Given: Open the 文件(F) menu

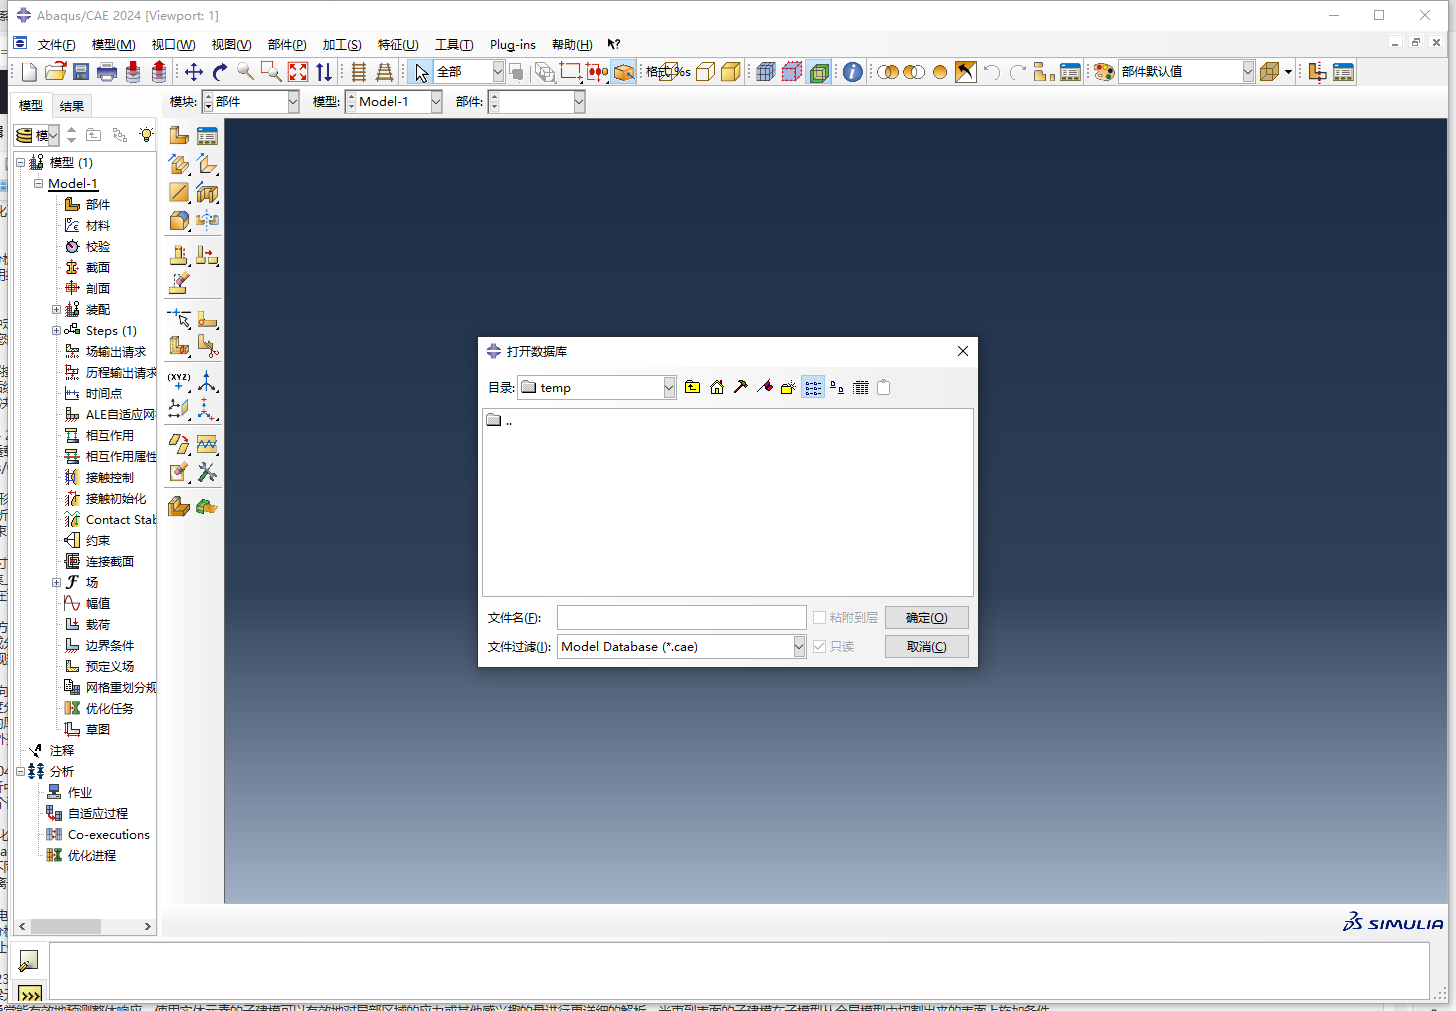Looking at the screenshot, I should point(56,44).
